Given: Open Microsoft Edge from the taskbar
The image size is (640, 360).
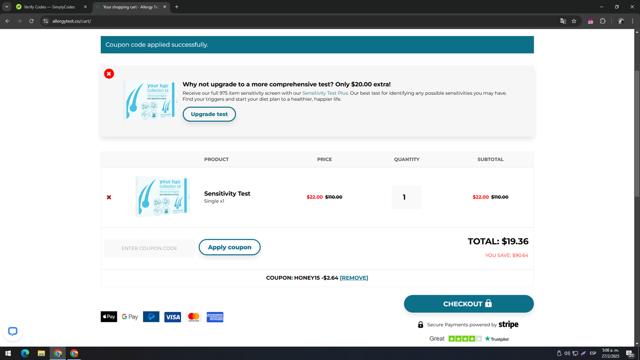Looking at the screenshot, I should (x=25, y=353).
